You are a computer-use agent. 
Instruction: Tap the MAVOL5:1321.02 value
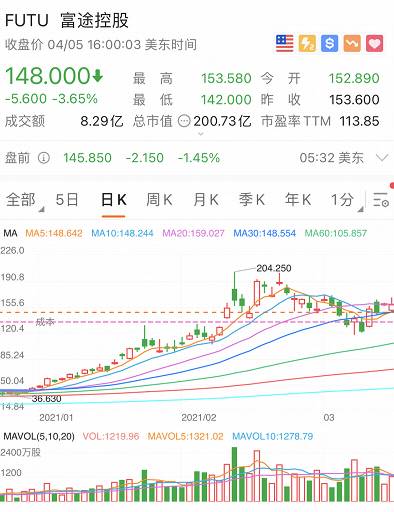[x=186, y=436]
